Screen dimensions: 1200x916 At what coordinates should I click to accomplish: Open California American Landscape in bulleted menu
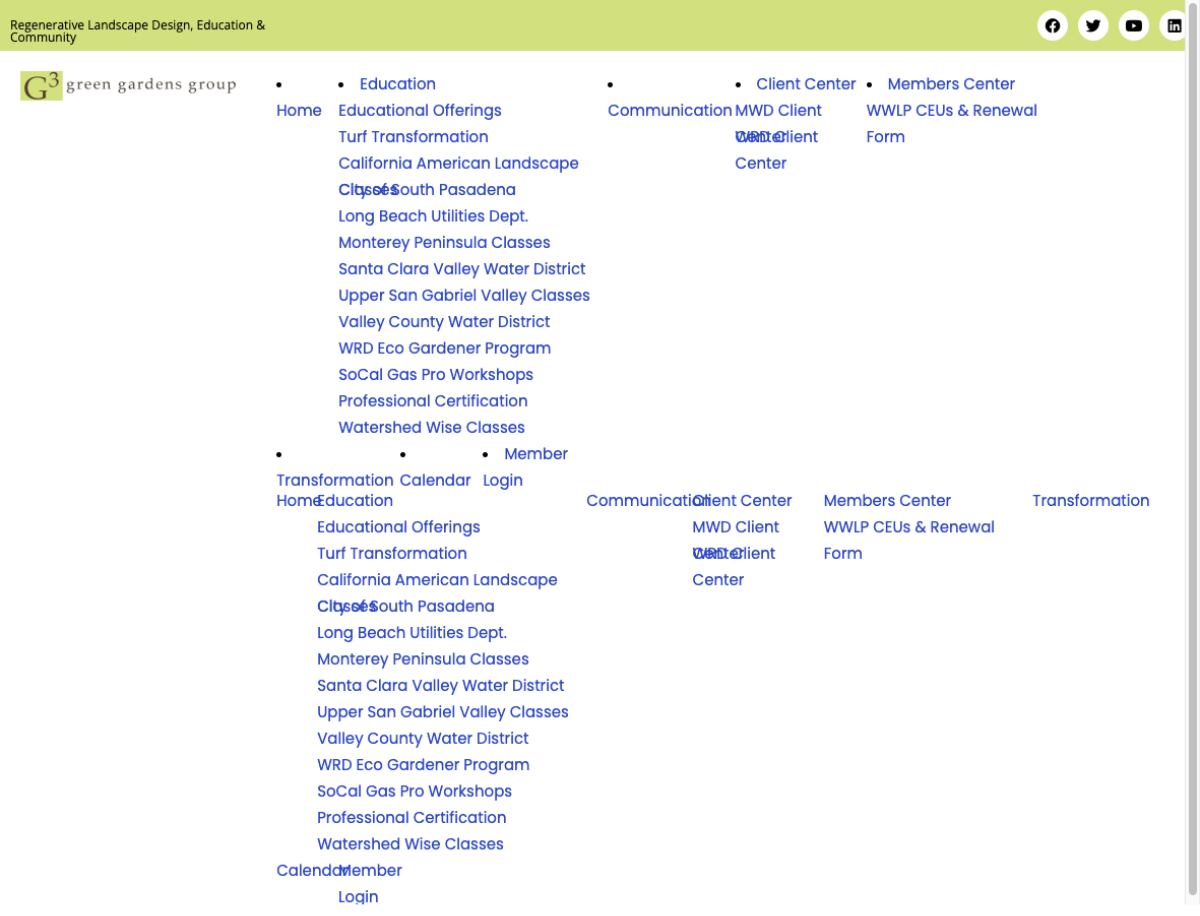(458, 164)
